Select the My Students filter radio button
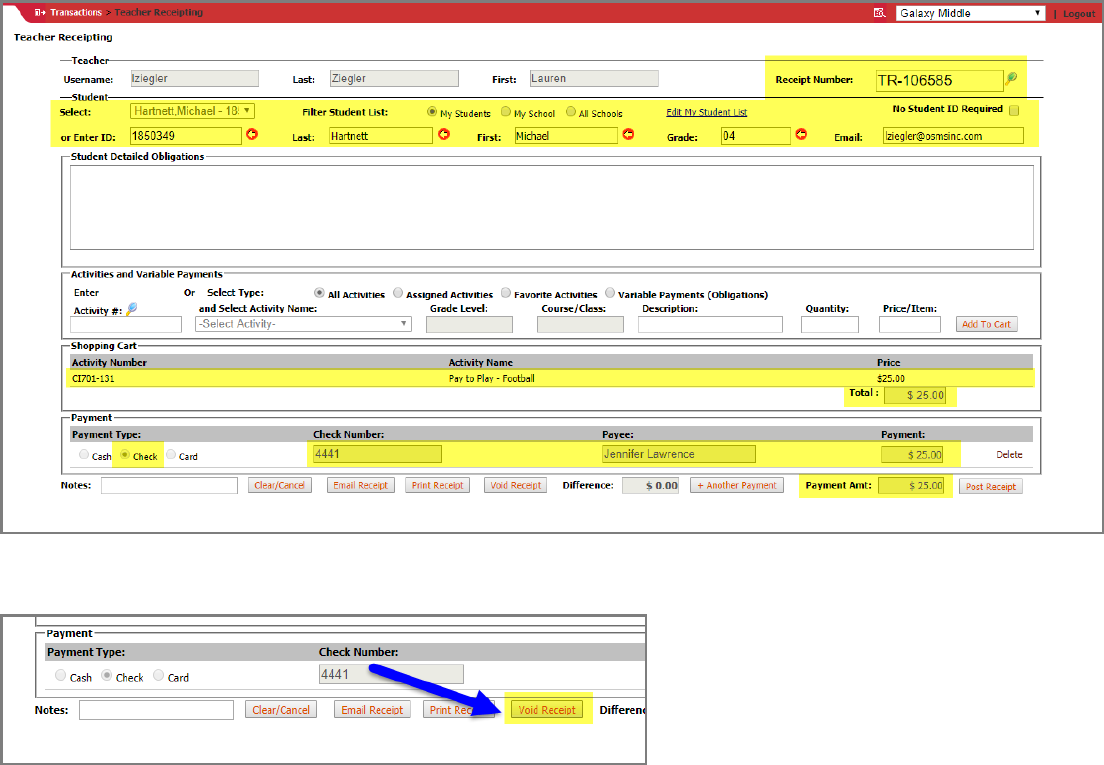The image size is (1104, 765). tap(432, 112)
